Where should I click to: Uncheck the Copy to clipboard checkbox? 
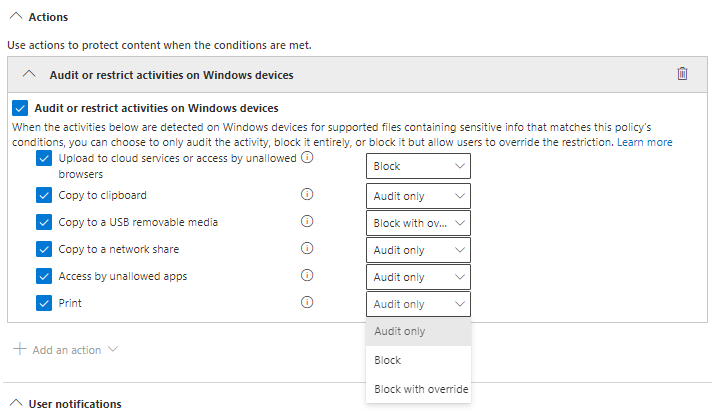point(44,195)
